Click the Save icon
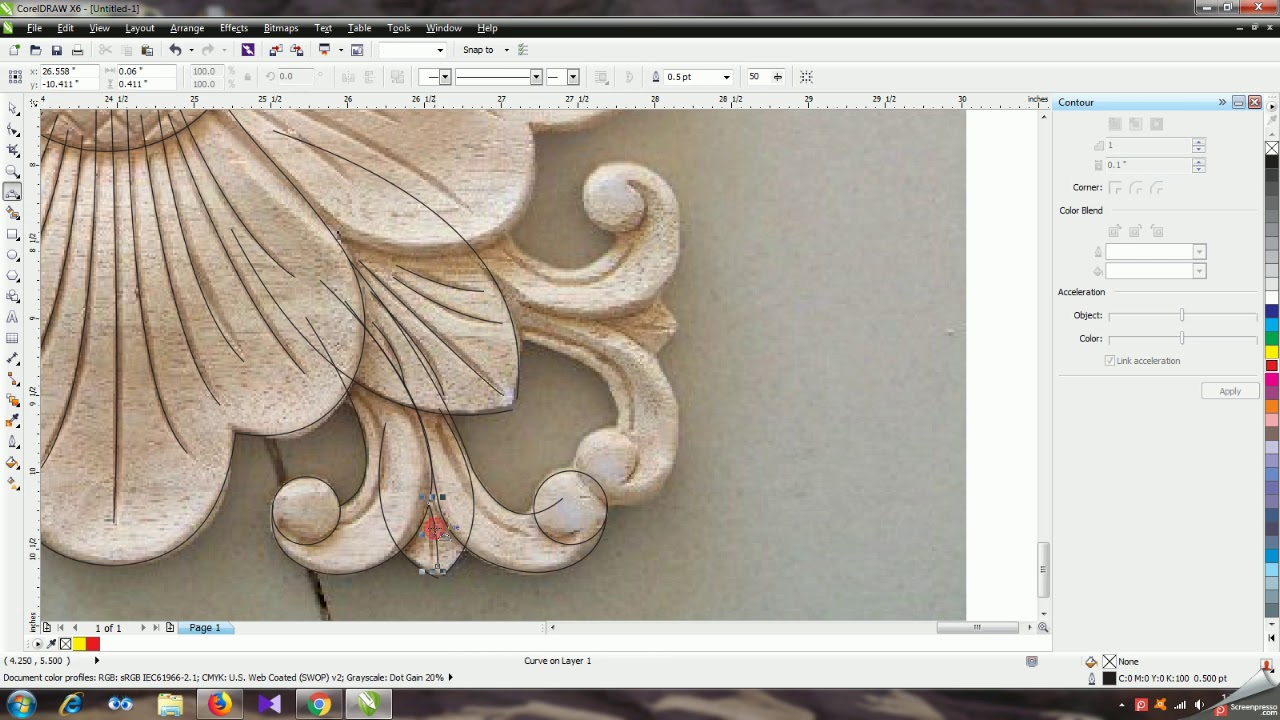Image resolution: width=1280 pixels, height=720 pixels. [x=56, y=50]
